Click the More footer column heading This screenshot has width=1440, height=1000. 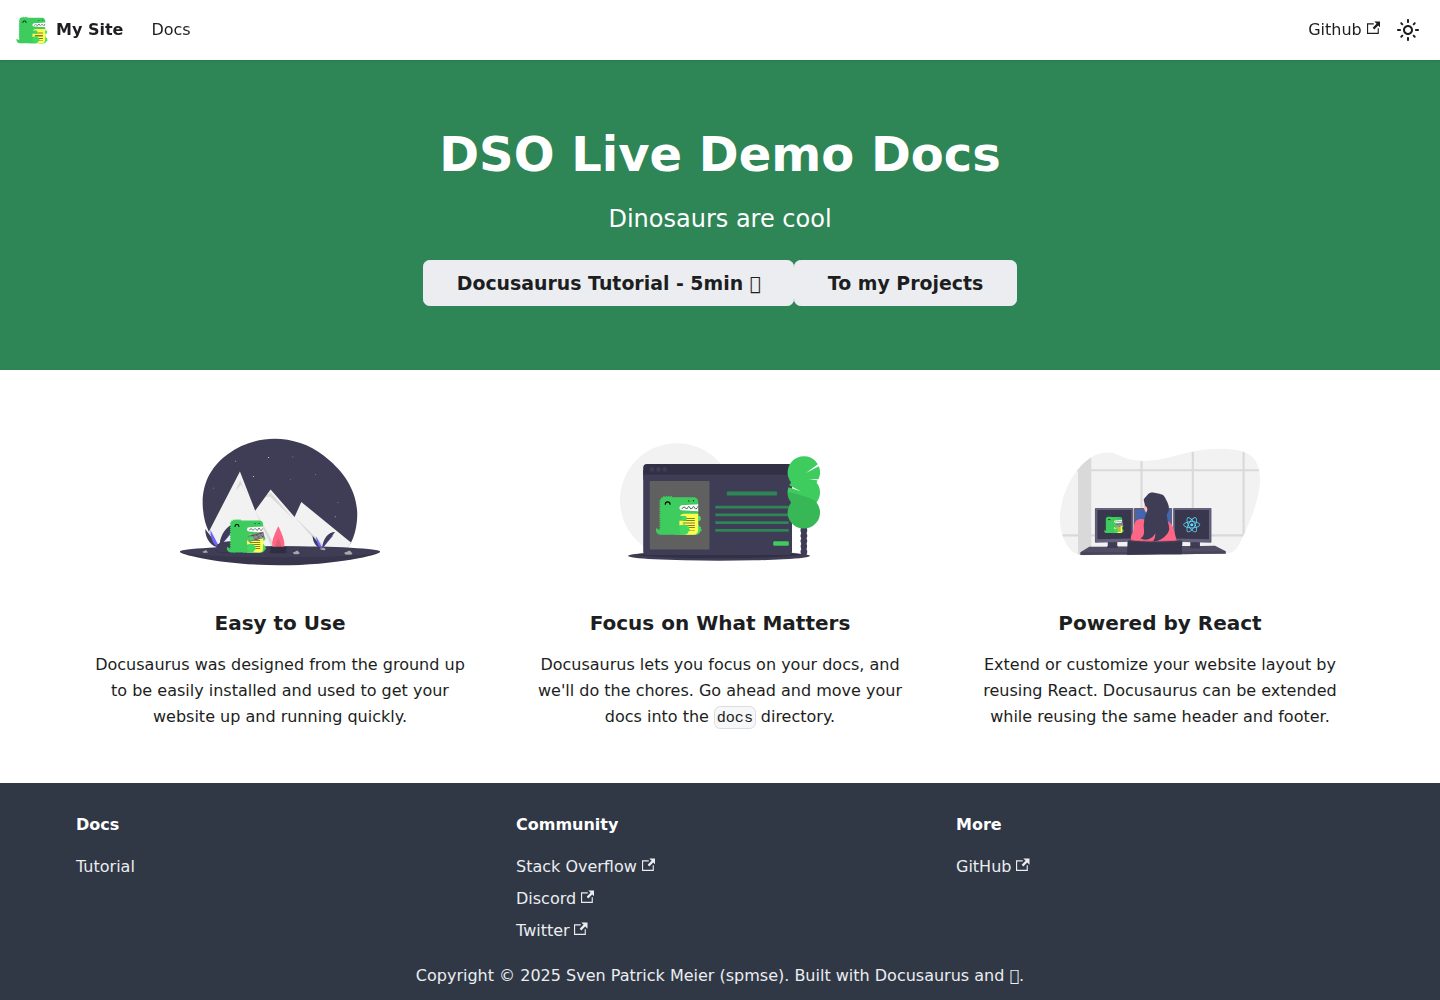pyautogui.click(x=979, y=824)
